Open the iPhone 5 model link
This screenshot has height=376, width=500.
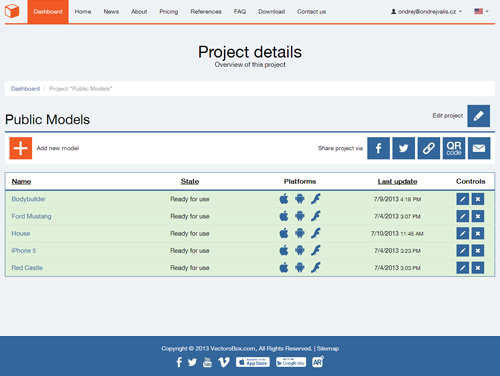[x=24, y=251]
